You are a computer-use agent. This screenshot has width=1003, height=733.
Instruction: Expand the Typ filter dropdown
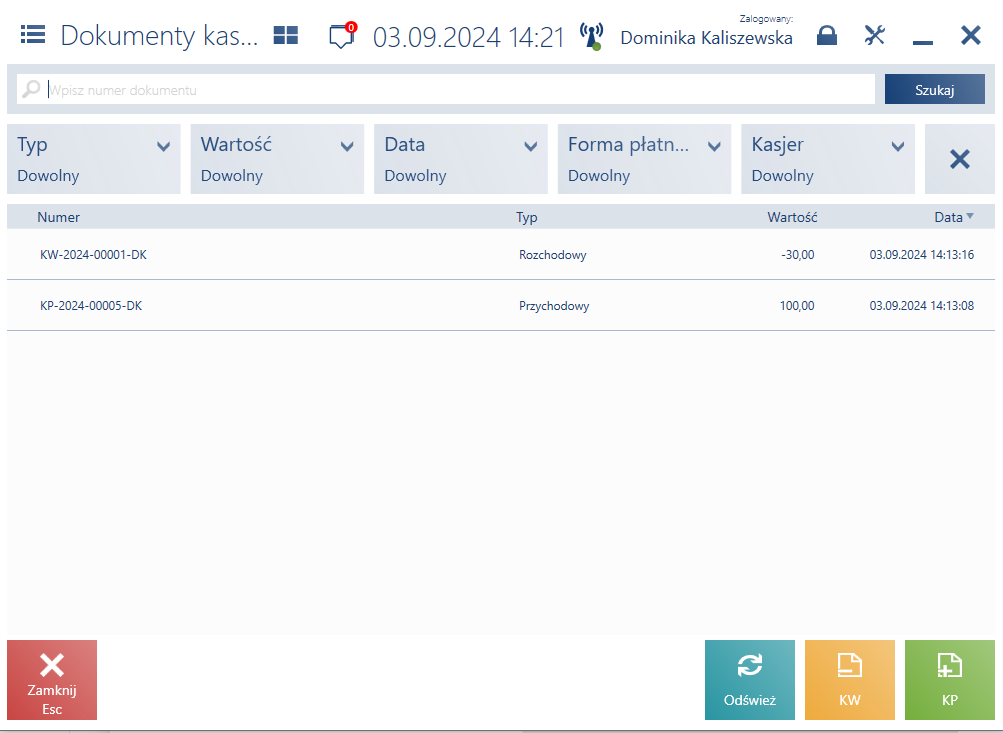tap(94, 159)
